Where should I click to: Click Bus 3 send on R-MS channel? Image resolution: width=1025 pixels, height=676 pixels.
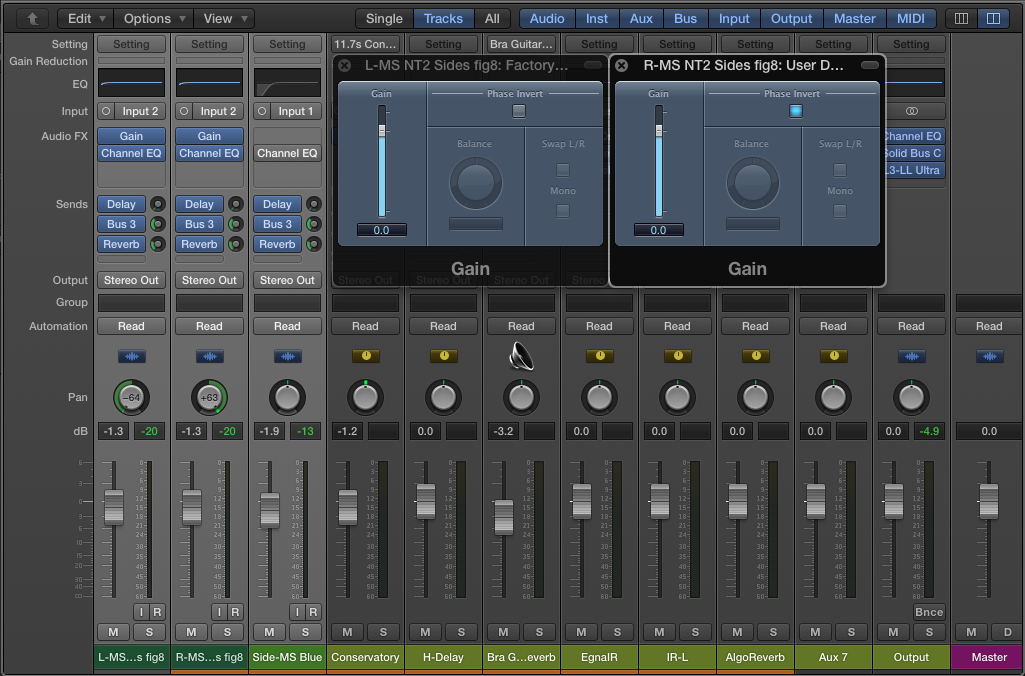199,224
